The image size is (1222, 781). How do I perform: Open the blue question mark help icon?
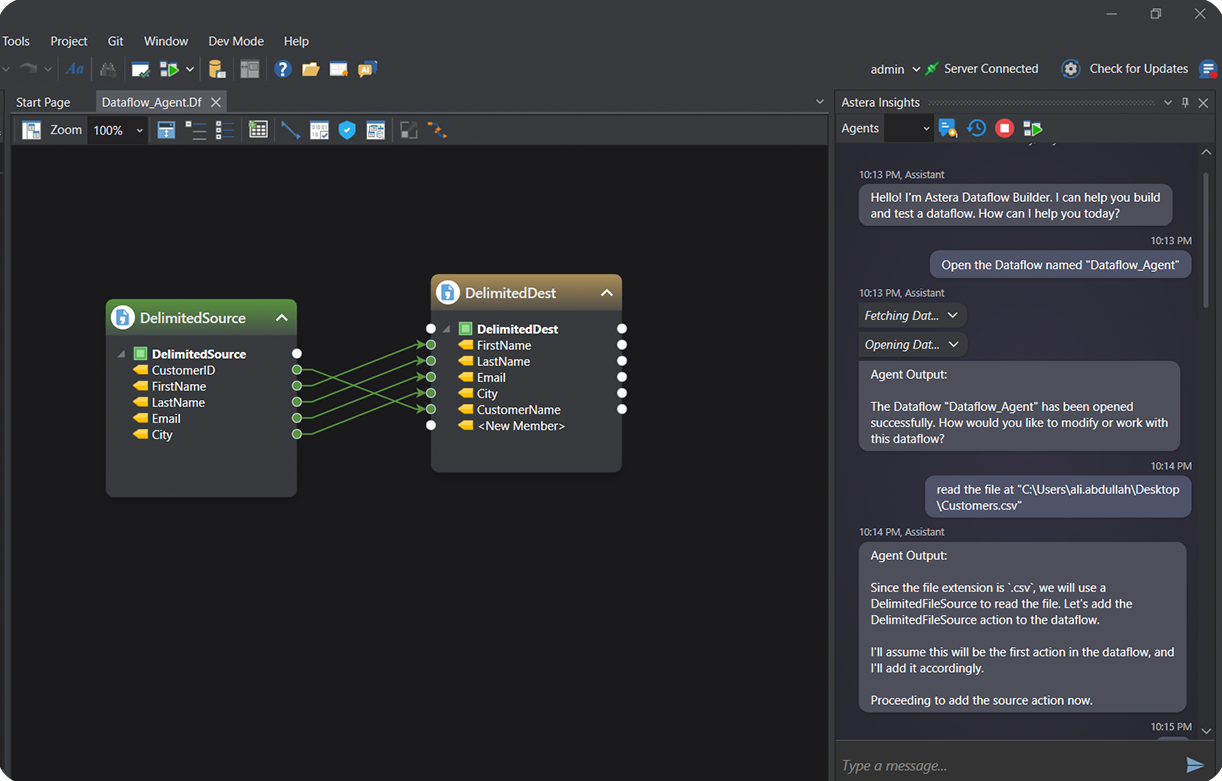coord(283,69)
